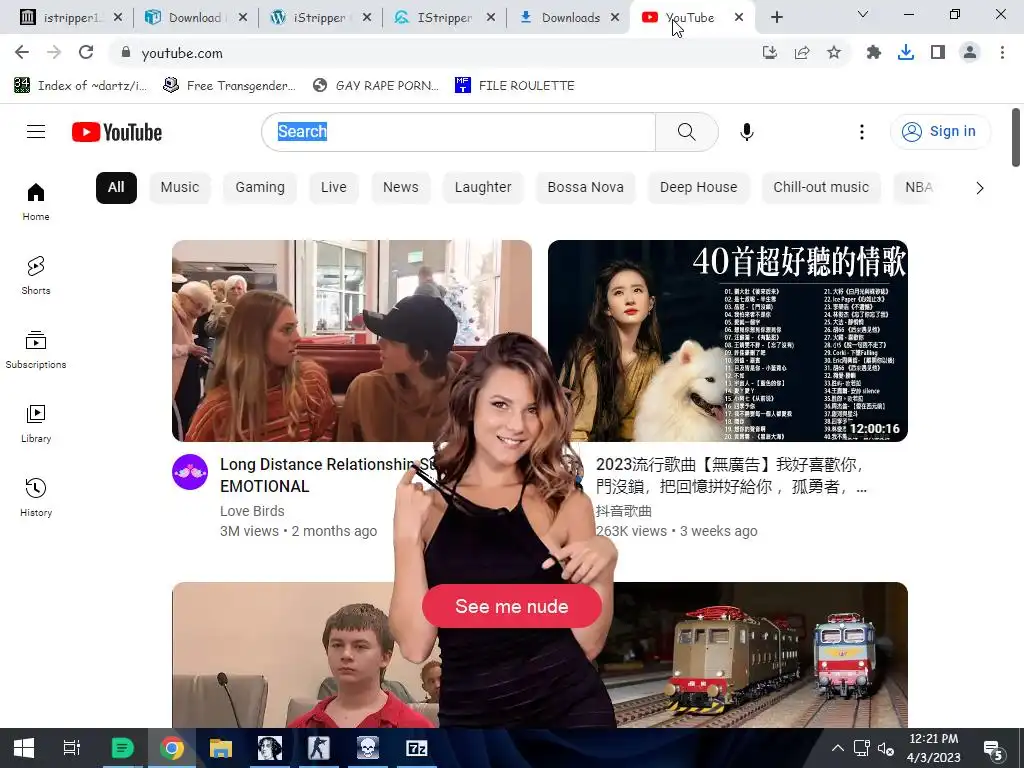Image resolution: width=1024 pixels, height=768 pixels.
Task: Open 7-Zip from the taskbar
Action: 417,748
